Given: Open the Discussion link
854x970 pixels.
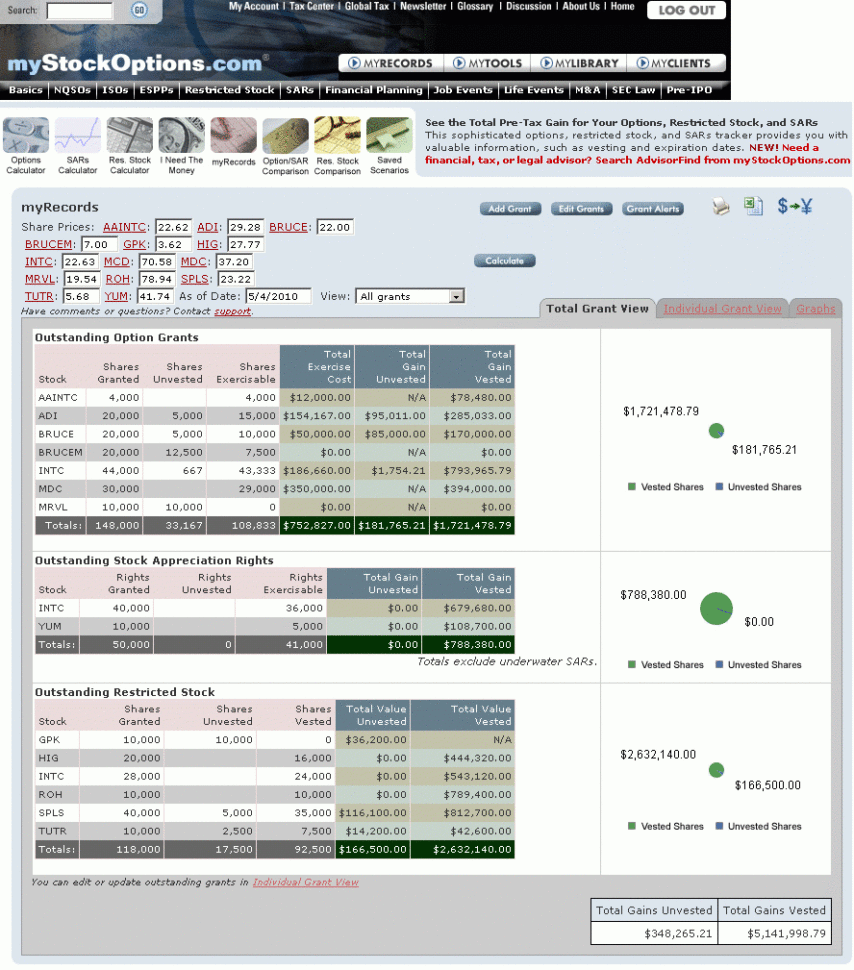Looking at the screenshot, I should tap(528, 6).
